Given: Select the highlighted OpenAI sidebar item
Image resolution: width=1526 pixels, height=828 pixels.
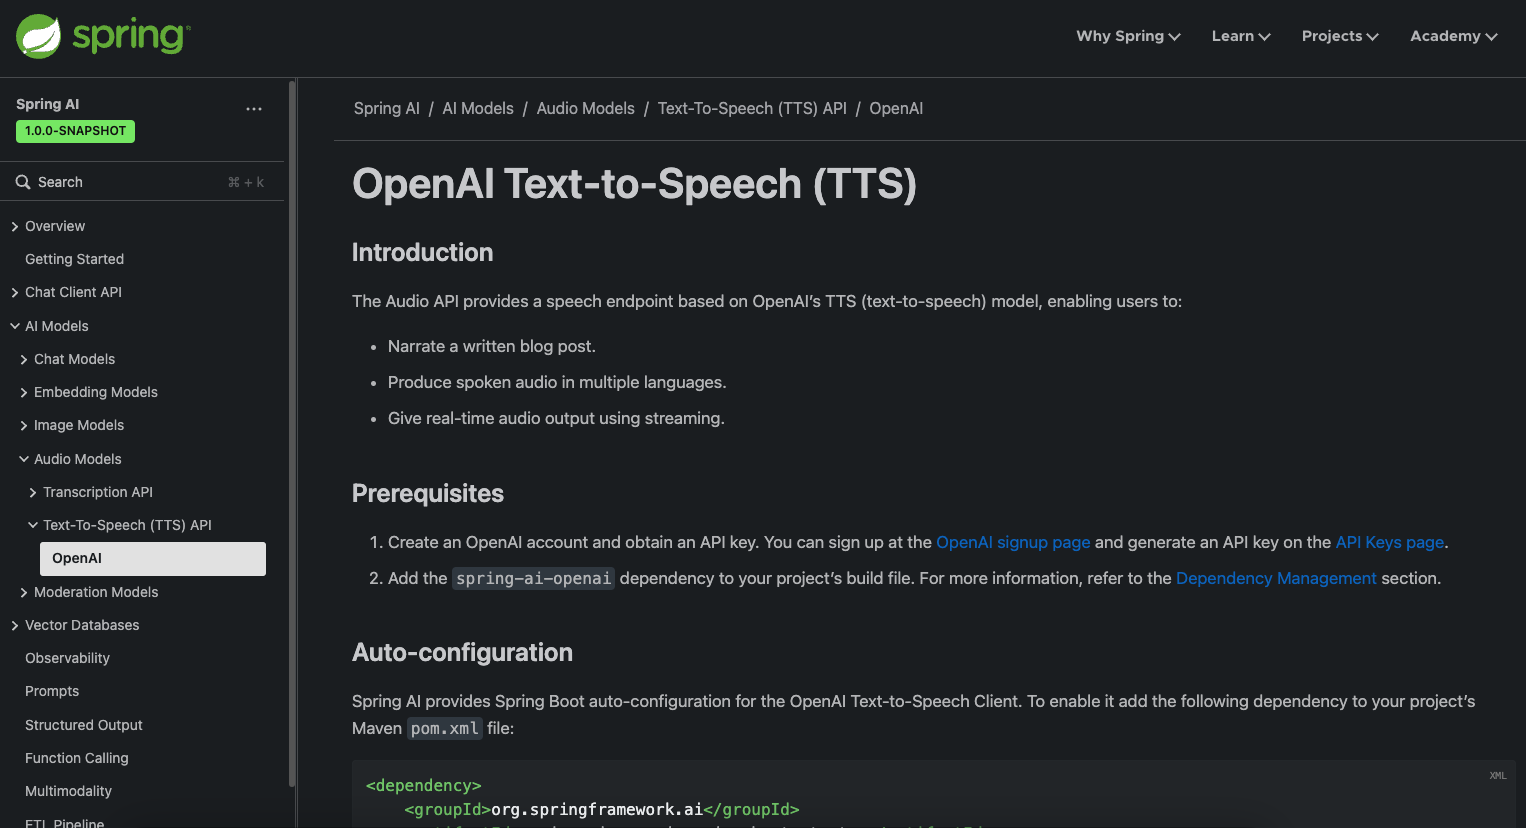Looking at the screenshot, I should (x=153, y=559).
